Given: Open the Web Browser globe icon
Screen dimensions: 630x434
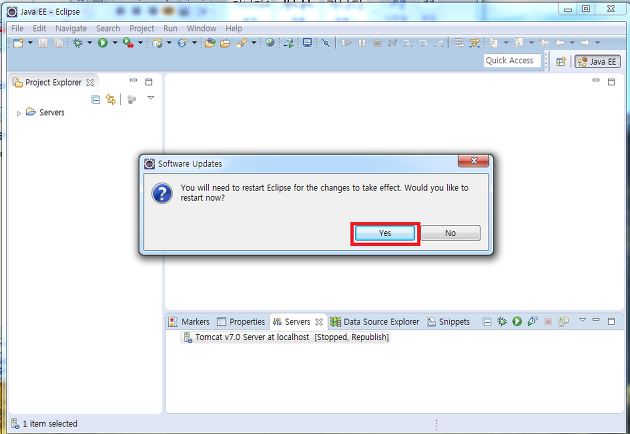Looking at the screenshot, I should 270,43.
